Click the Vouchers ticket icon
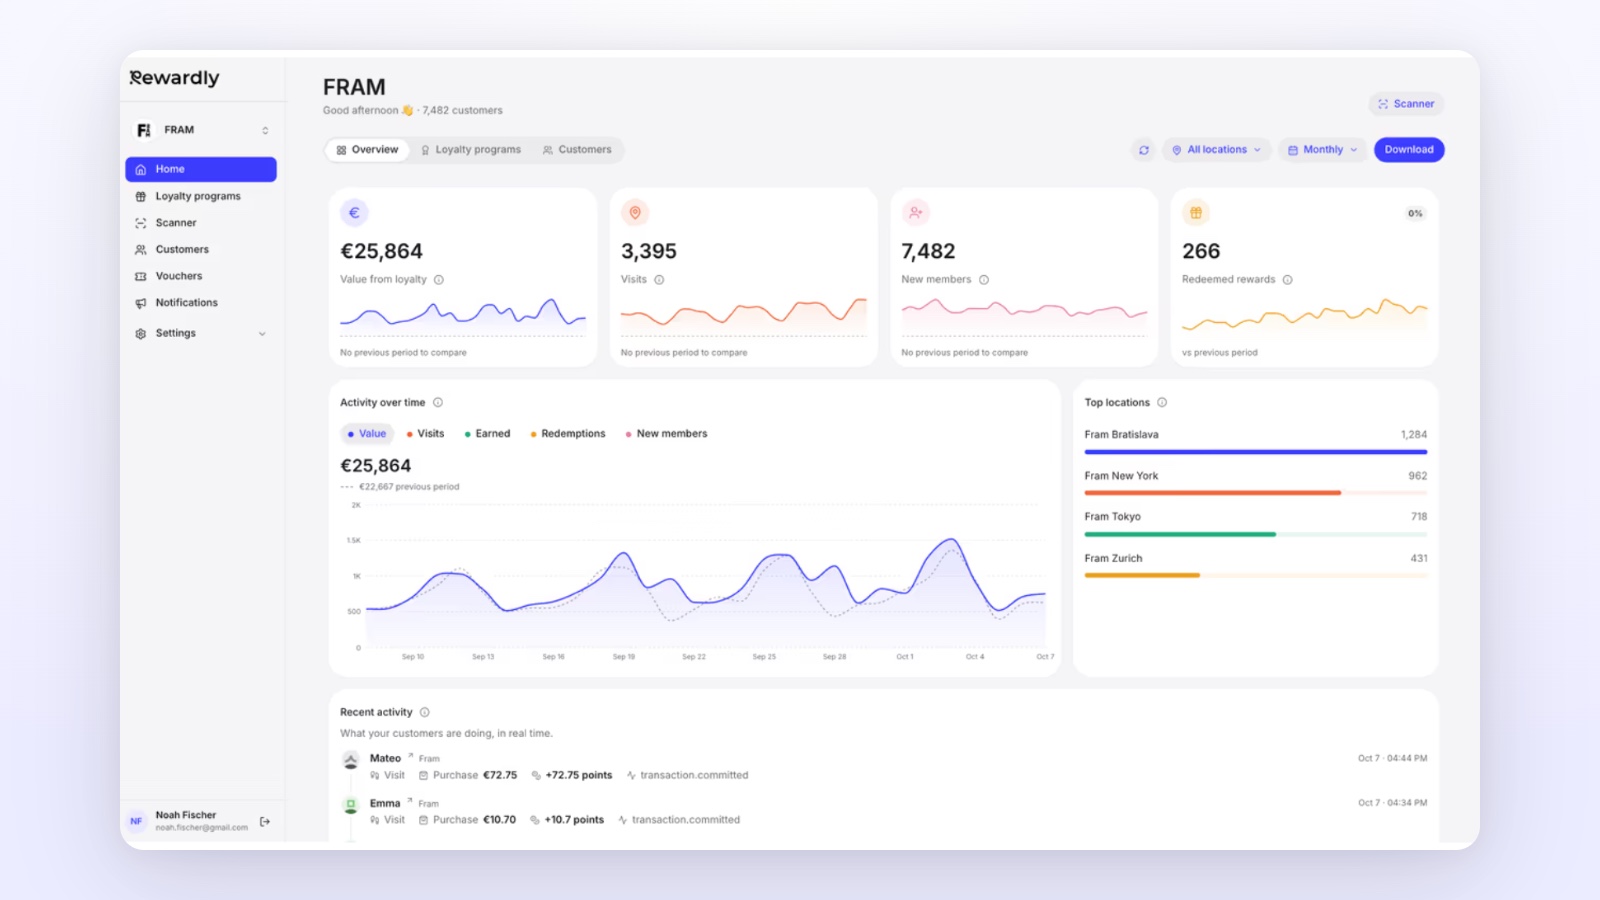The width and height of the screenshot is (1600, 900). pos(141,277)
